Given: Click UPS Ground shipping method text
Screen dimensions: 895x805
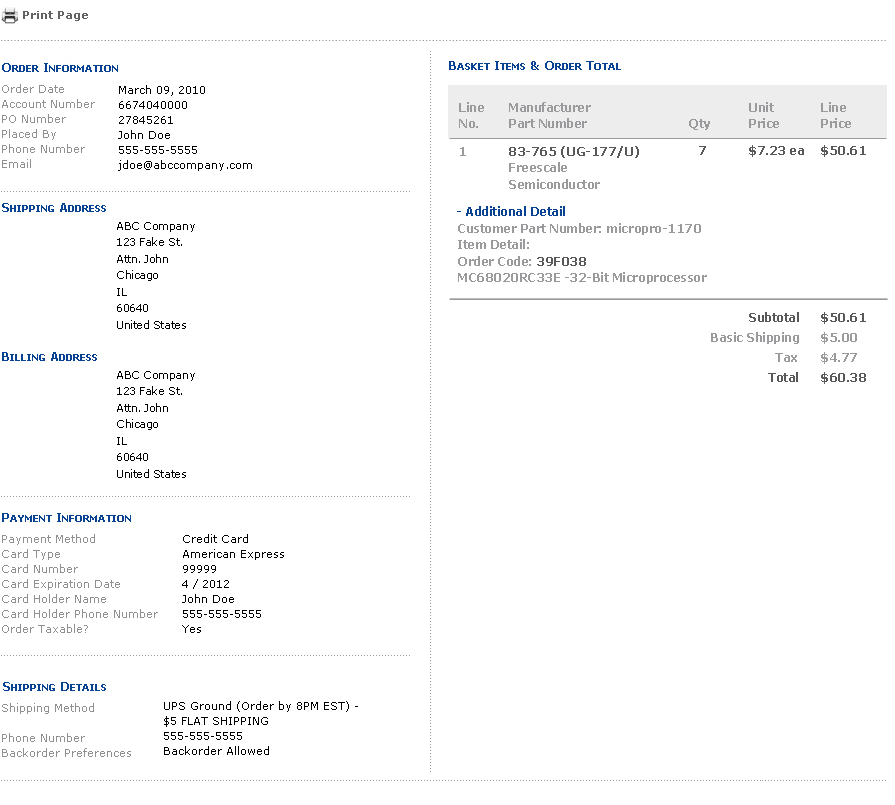Looking at the screenshot, I should [260, 714].
